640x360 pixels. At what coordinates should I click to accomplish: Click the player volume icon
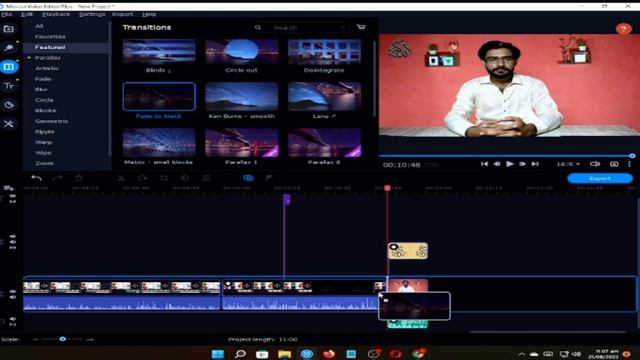pyautogui.click(x=595, y=164)
